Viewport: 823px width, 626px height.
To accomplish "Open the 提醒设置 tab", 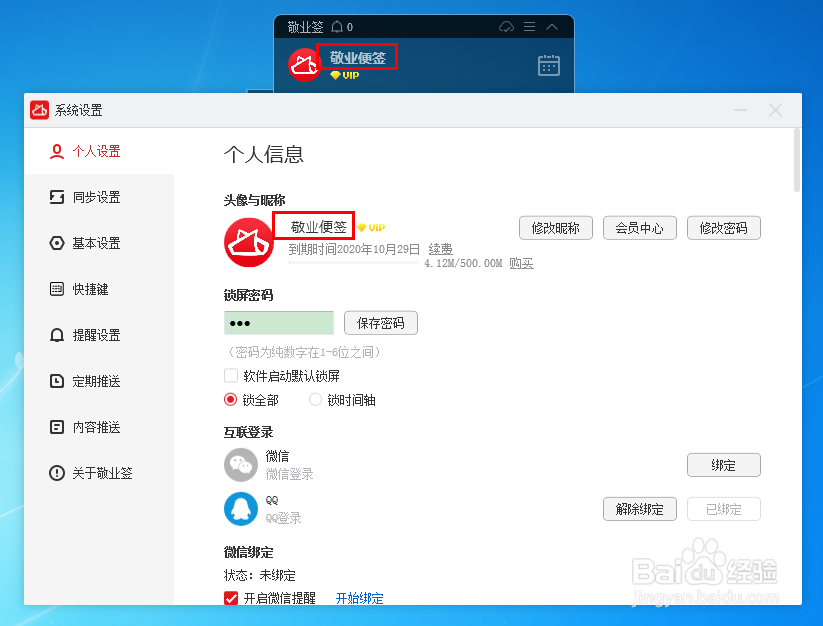I will click(99, 335).
